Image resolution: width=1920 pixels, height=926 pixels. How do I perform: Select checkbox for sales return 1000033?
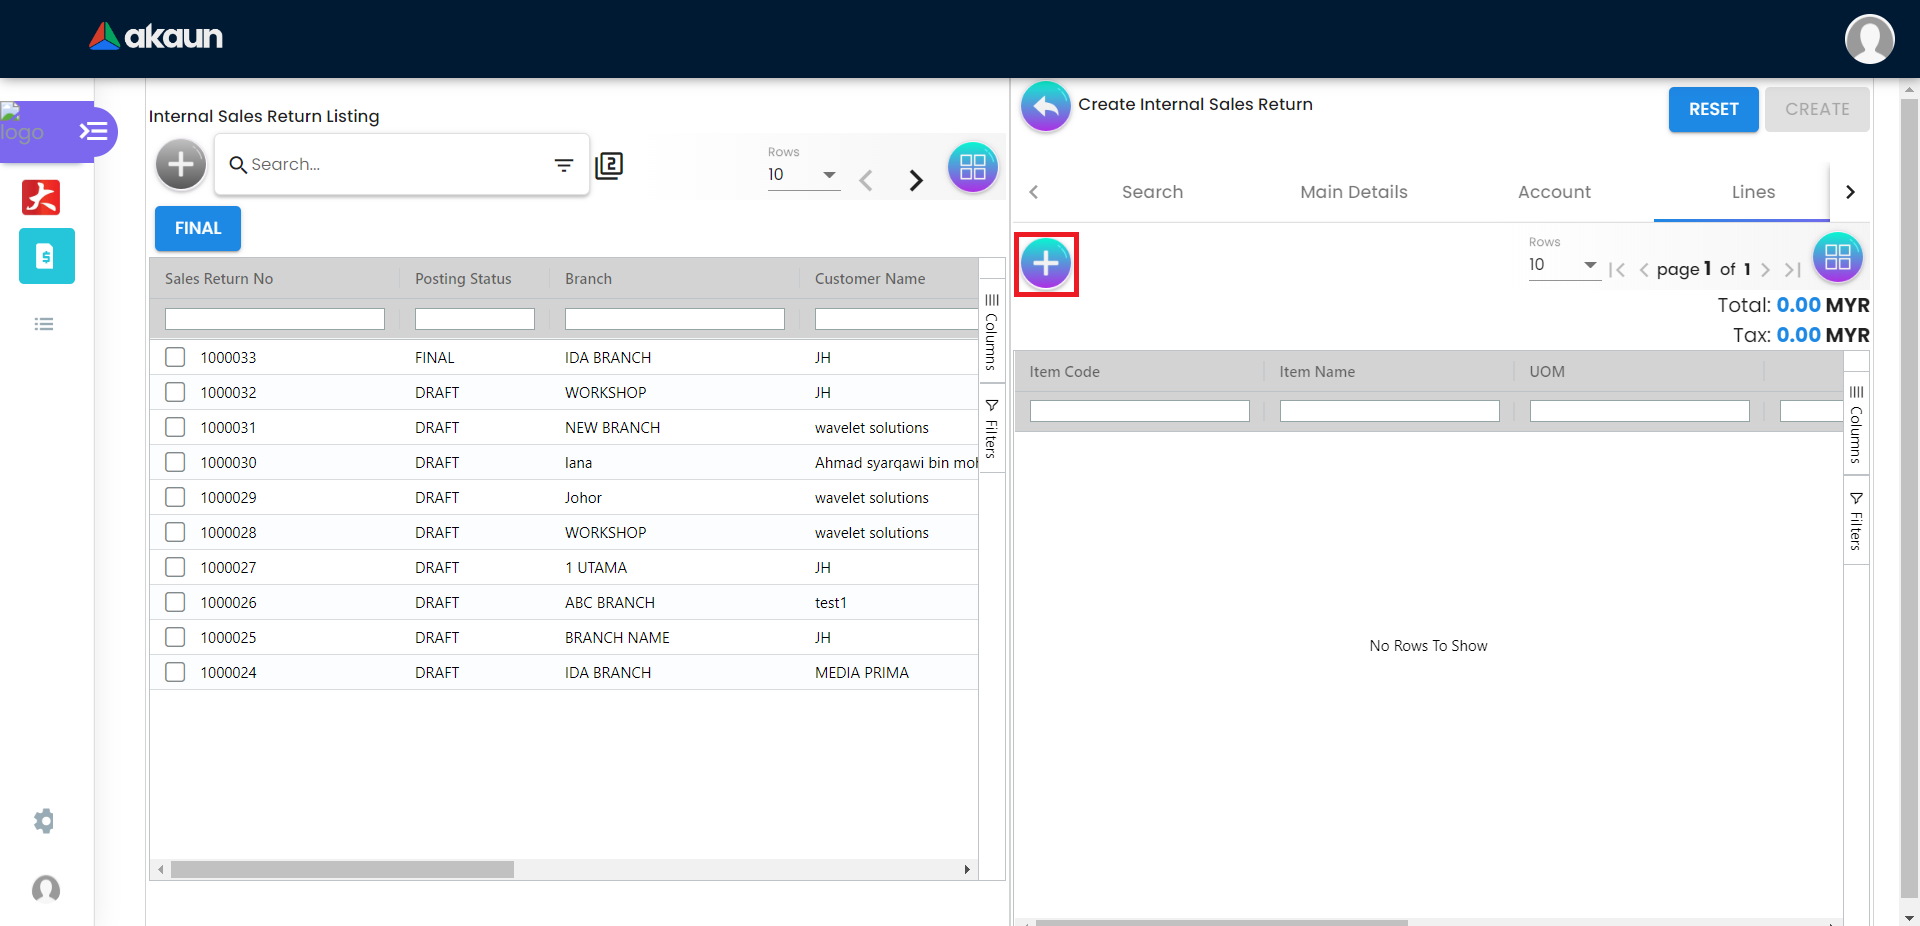click(x=175, y=357)
